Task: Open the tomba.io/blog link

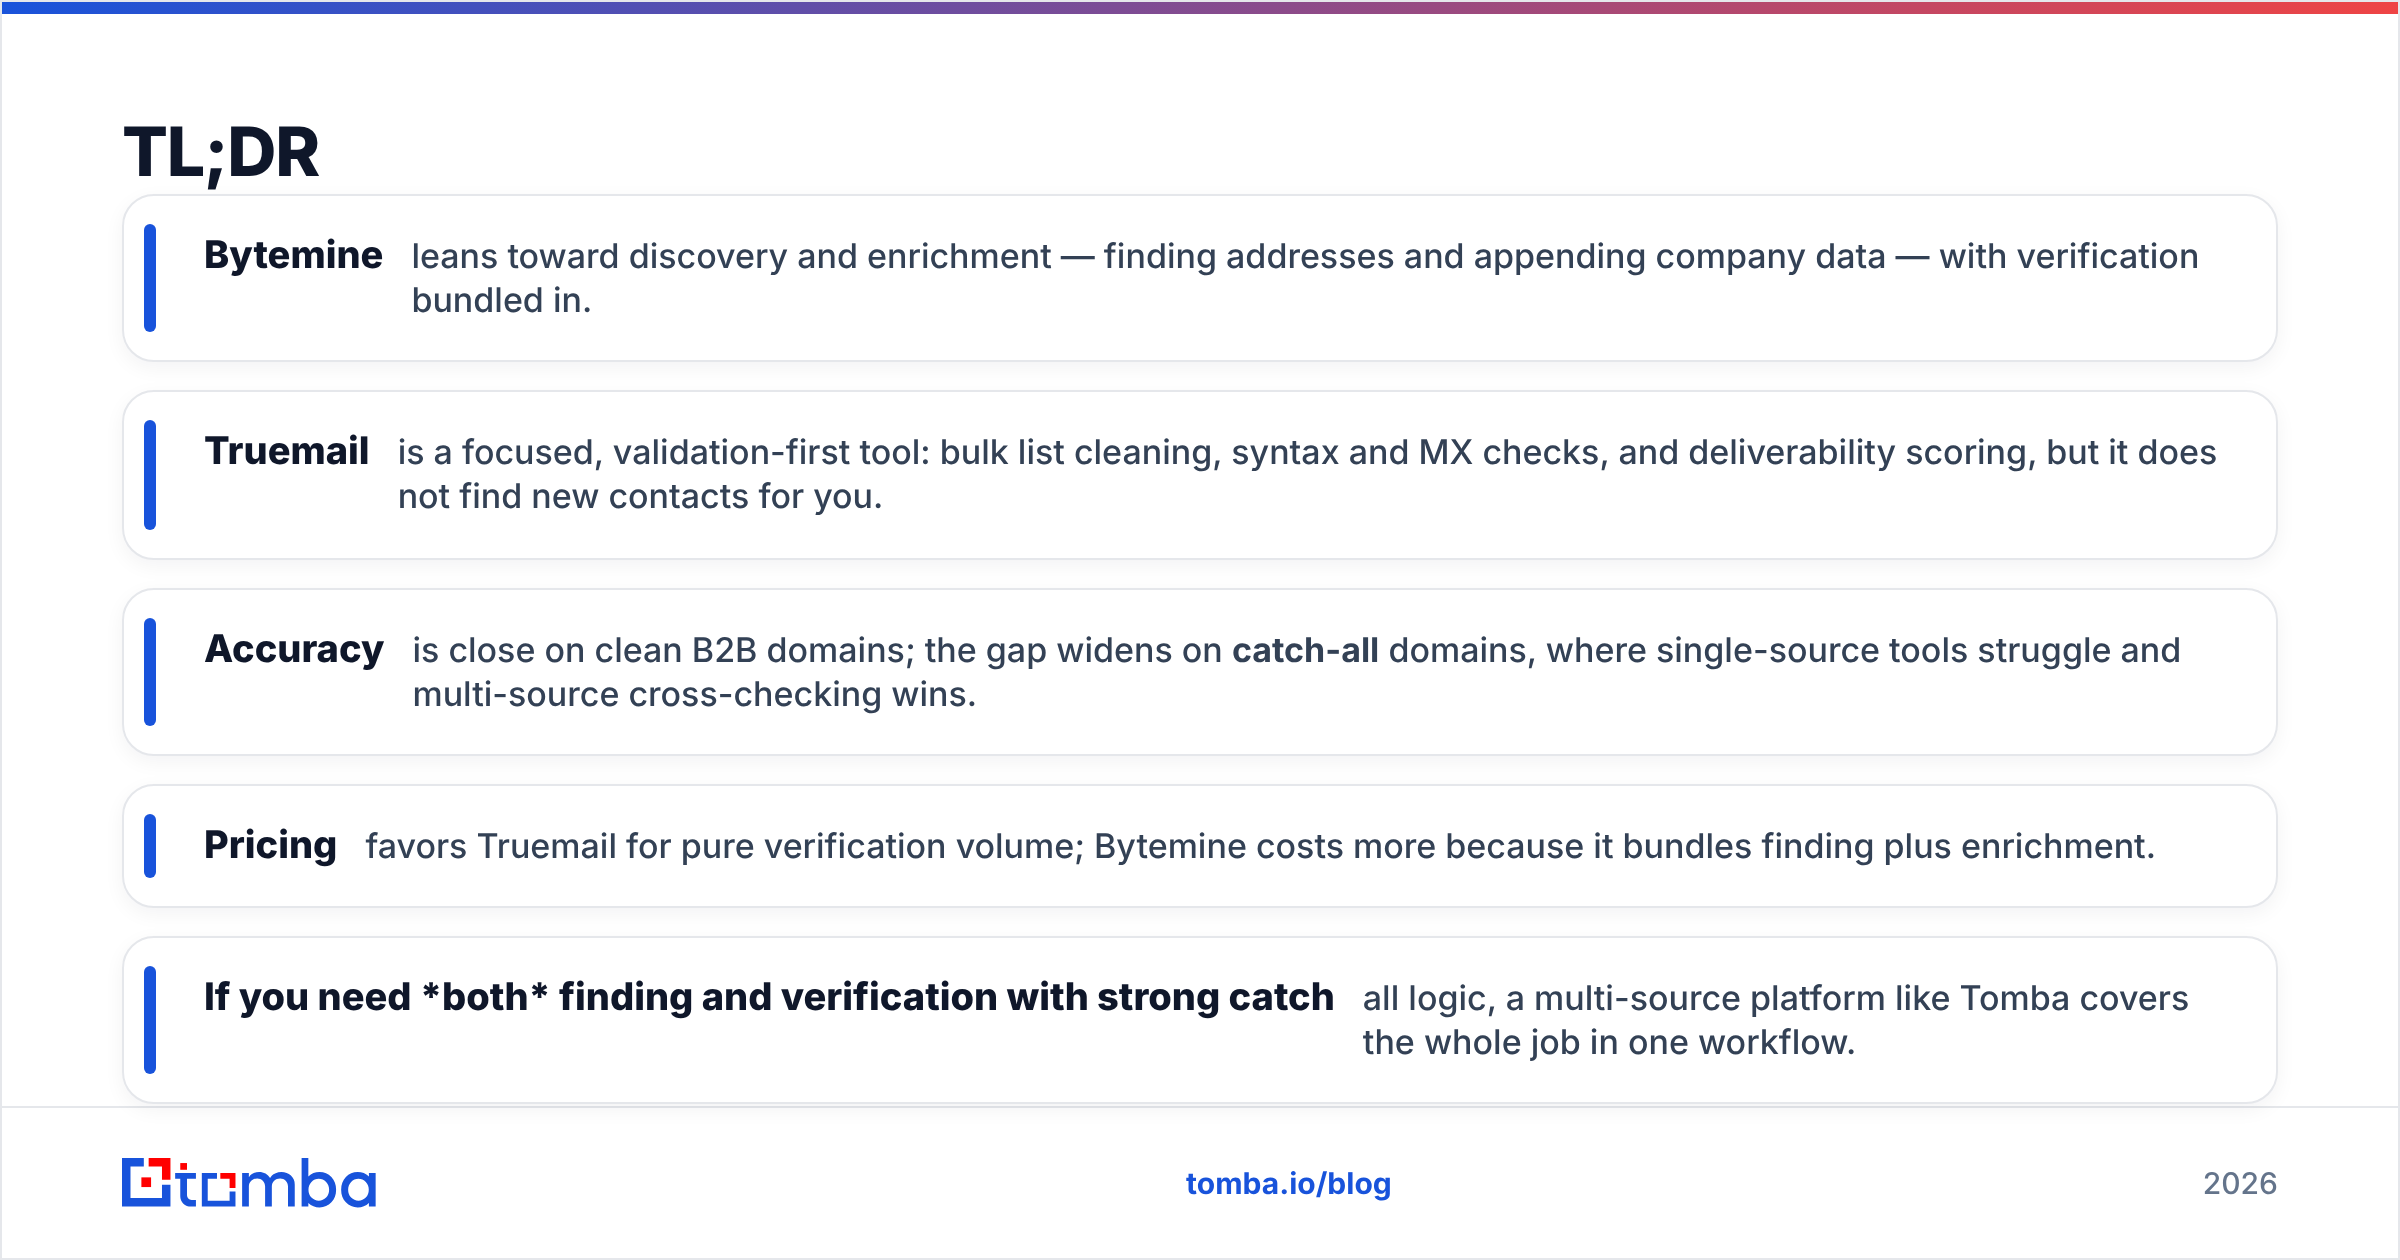Action: [x=1288, y=1184]
